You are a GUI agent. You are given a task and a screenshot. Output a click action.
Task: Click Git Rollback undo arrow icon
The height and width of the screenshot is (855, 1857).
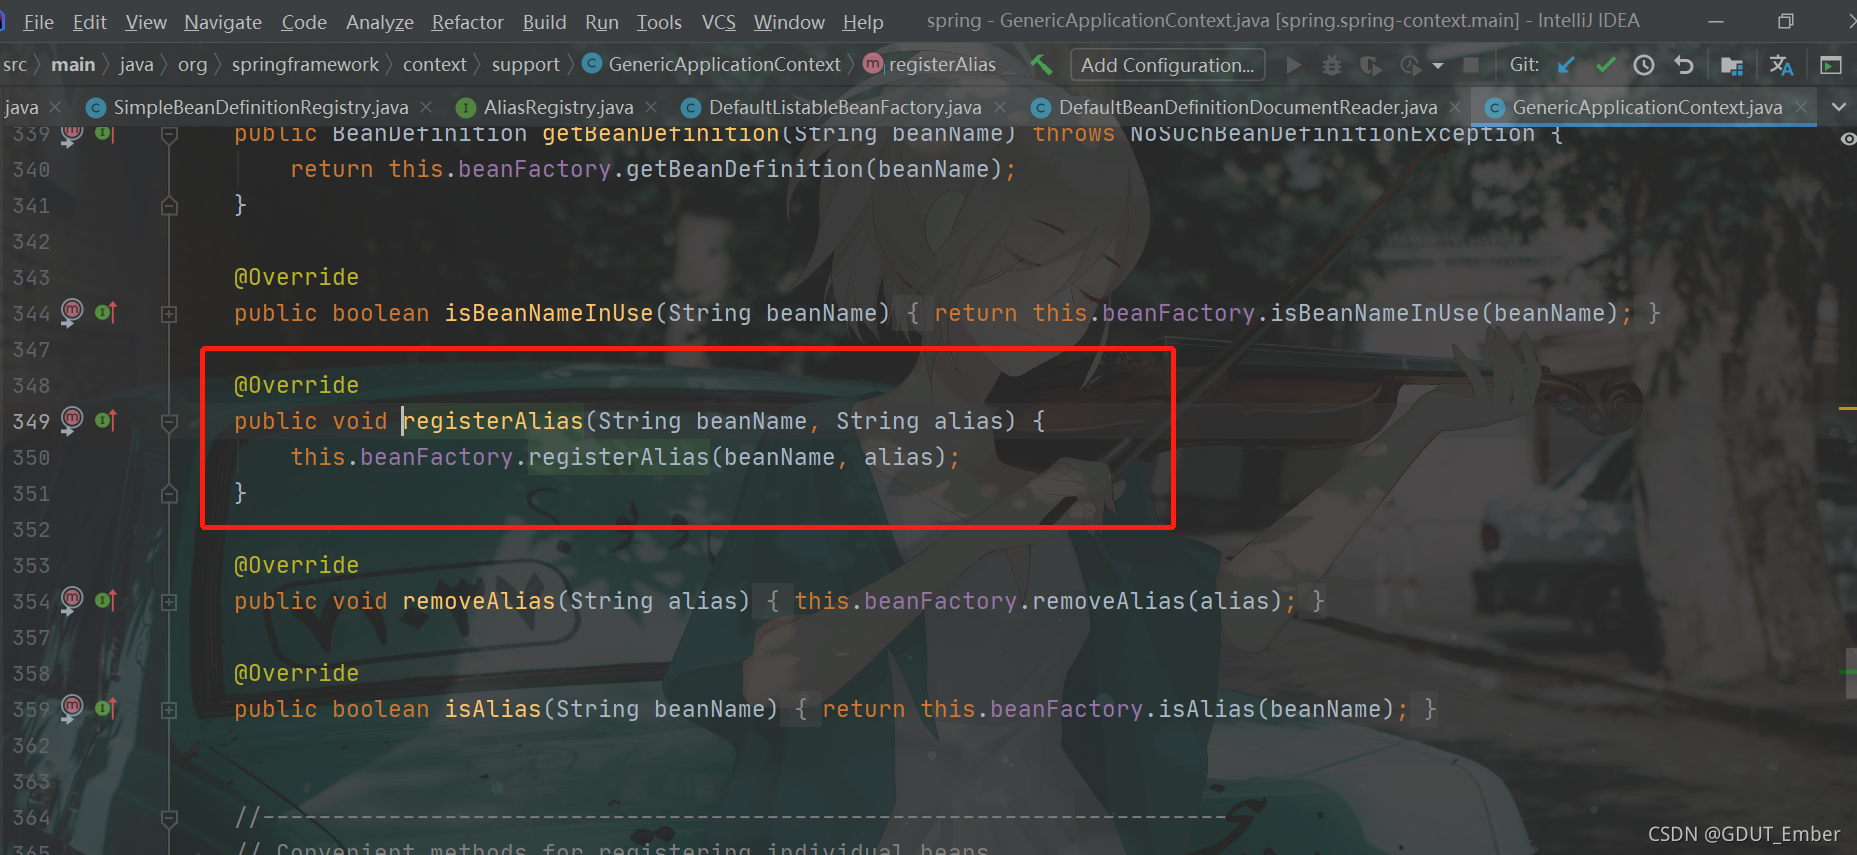coord(1684,65)
